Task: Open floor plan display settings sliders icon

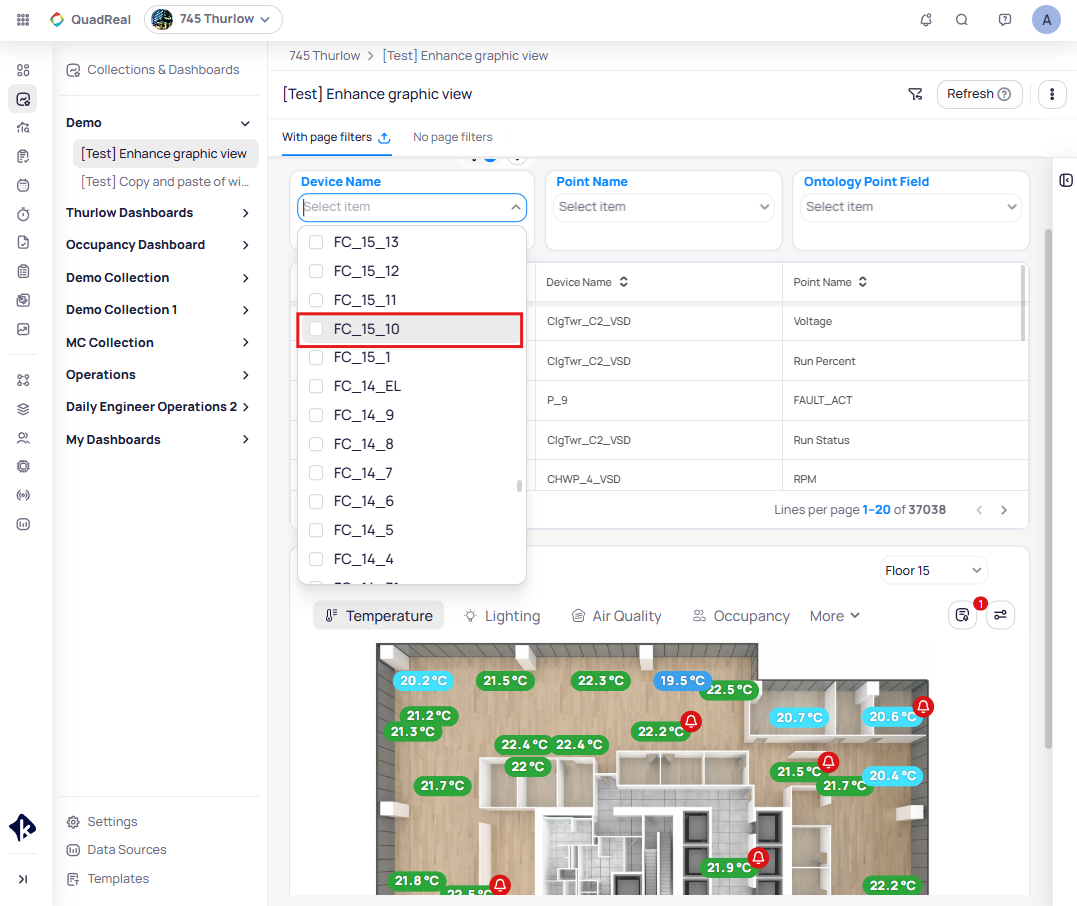Action: click(x=1001, y=615)
